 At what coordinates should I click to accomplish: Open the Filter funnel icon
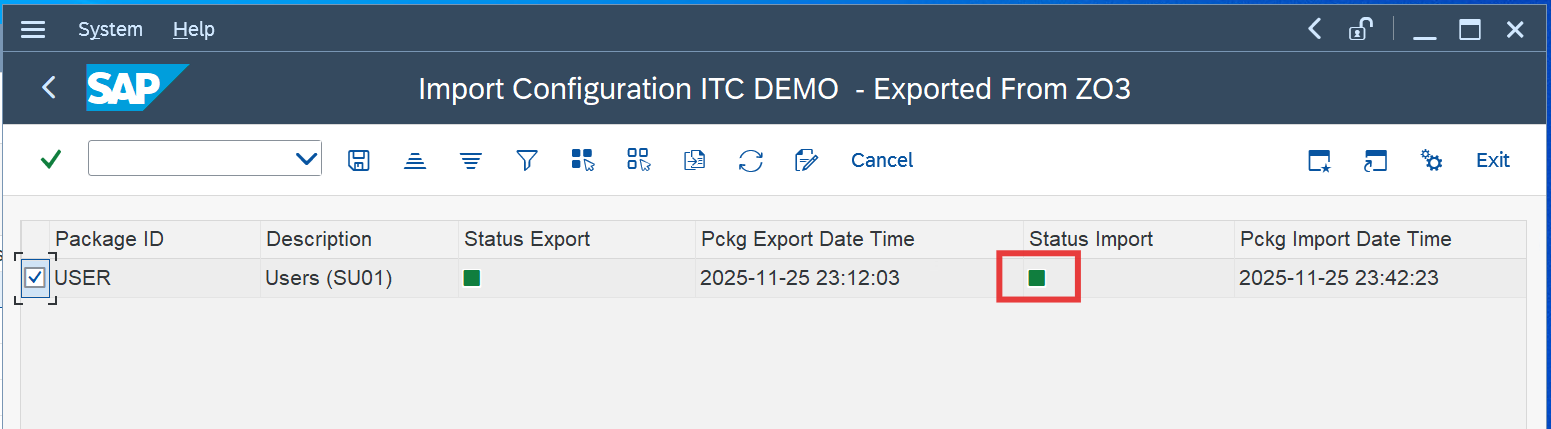(x=527, y=160)
